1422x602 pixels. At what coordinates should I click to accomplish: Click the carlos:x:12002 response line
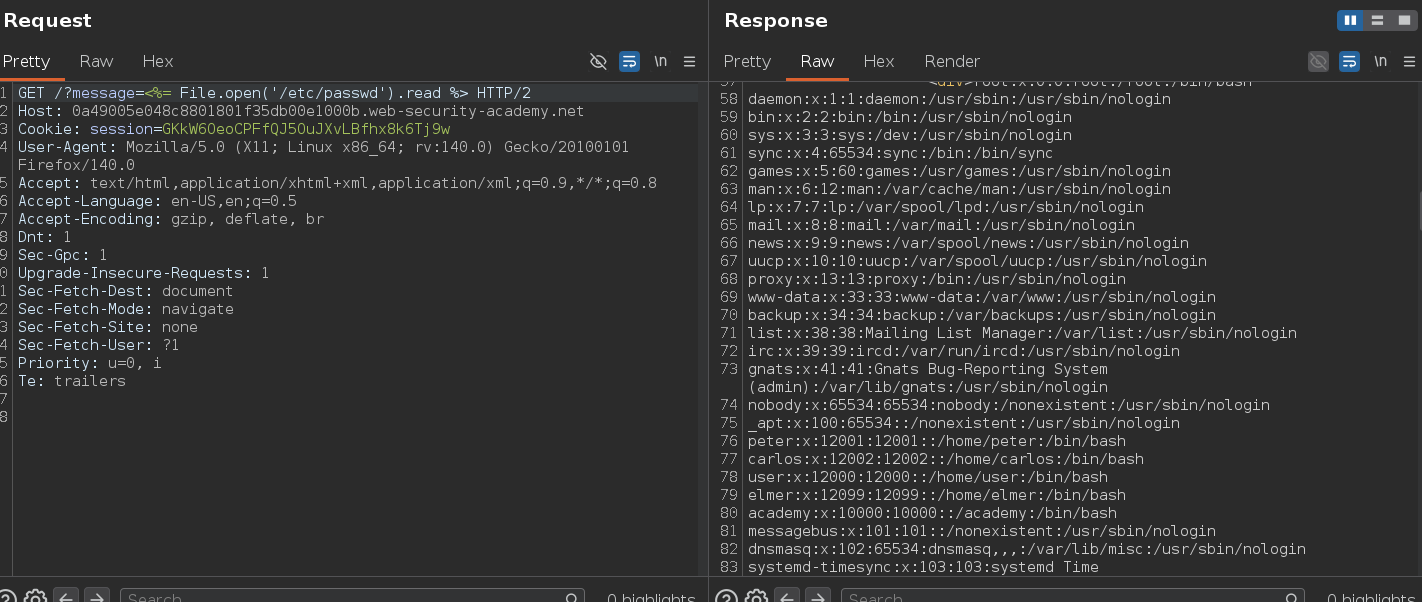coord(945,459)
